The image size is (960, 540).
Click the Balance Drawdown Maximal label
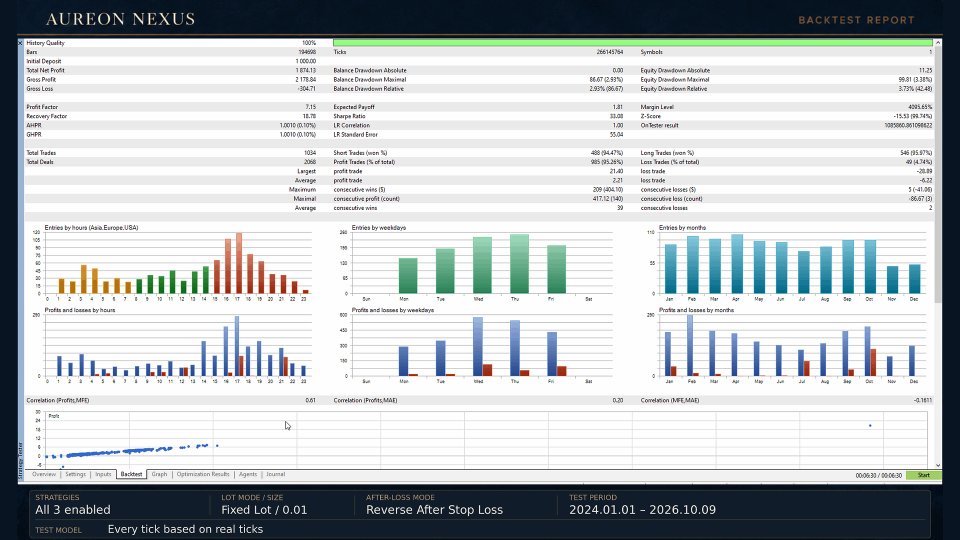370,80
